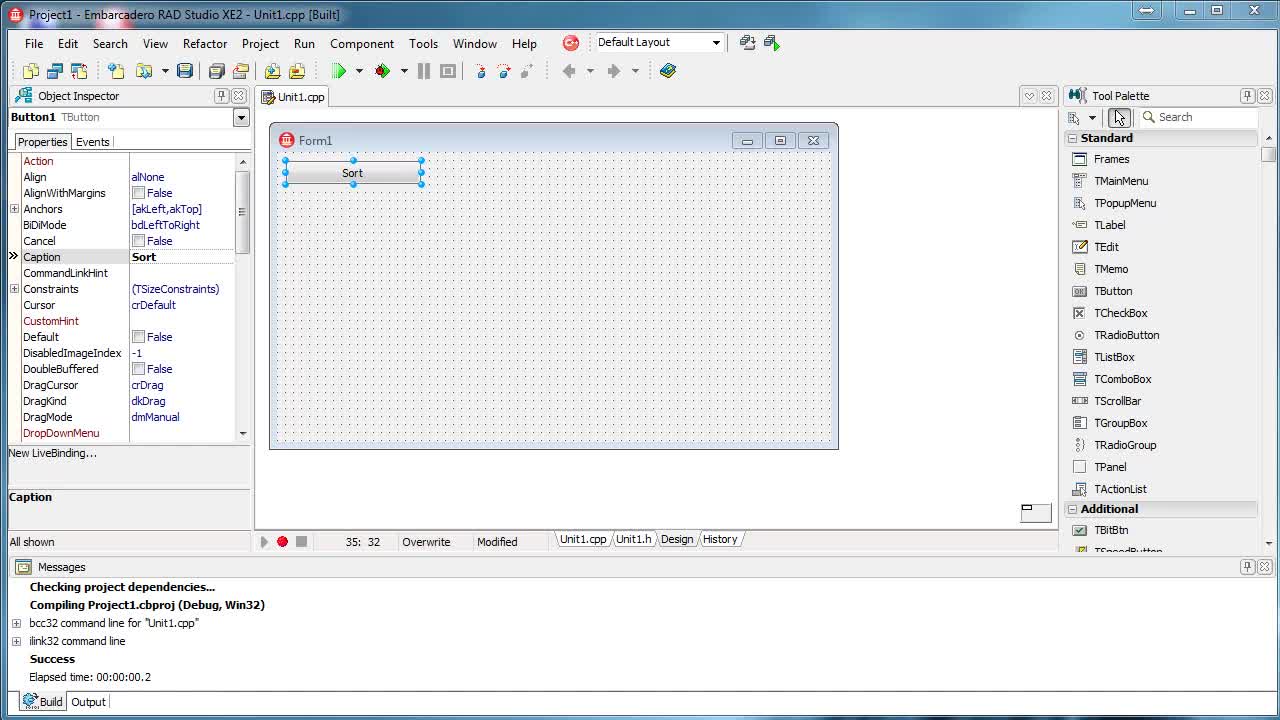Viewport: 1280px width, 720px height.
Task: Switch to the Events tab
Action: click(x=93, y=142)
